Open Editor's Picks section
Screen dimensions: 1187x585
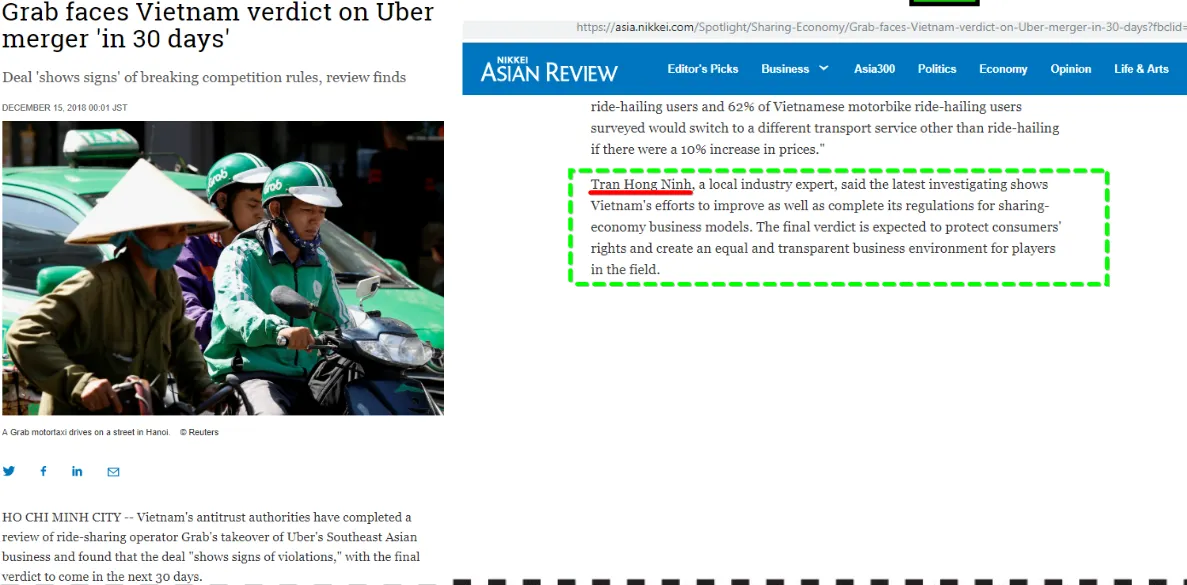coord(703,69)
